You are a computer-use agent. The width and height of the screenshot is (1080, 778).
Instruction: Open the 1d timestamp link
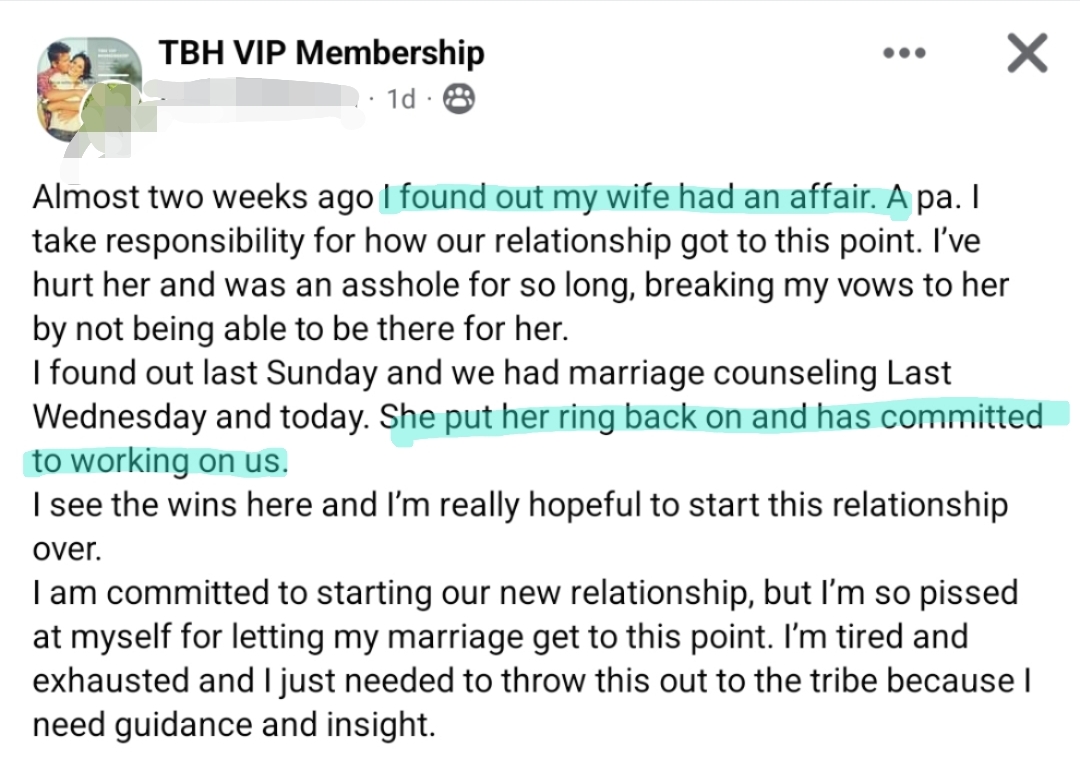point(400,99)
